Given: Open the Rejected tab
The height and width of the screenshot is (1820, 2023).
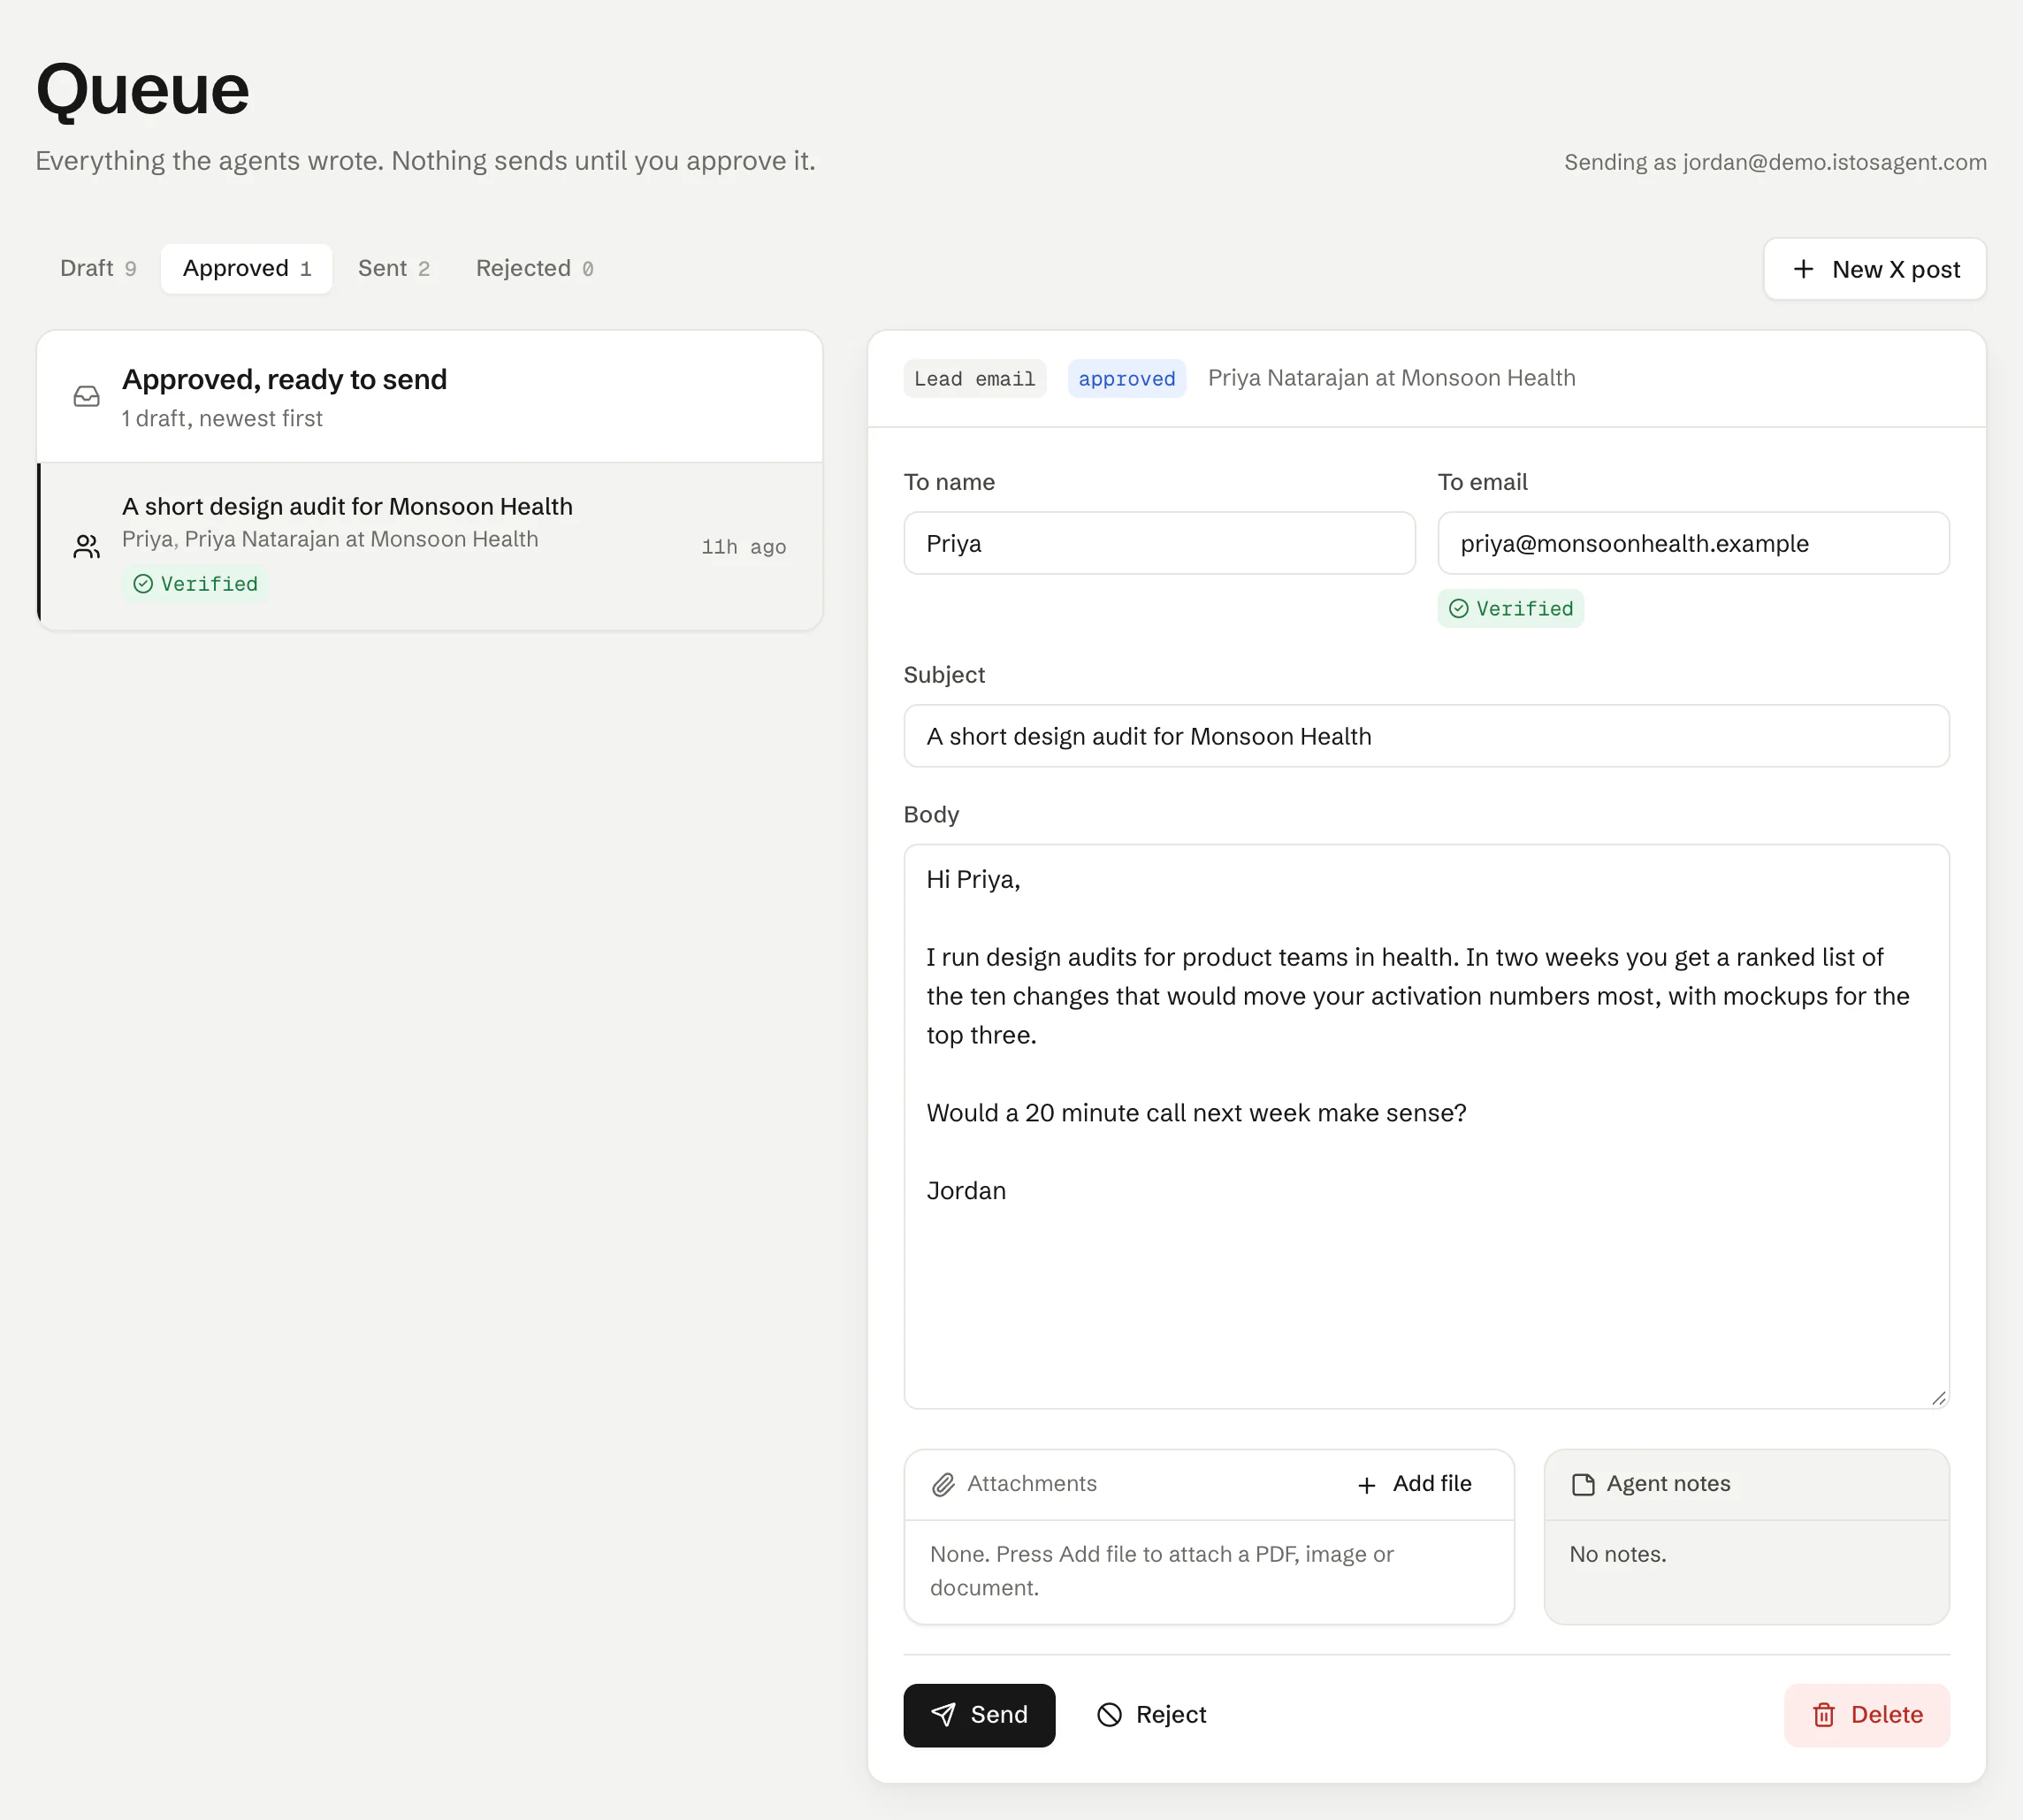Looking at the screenshot, I should tap(534, 269).
